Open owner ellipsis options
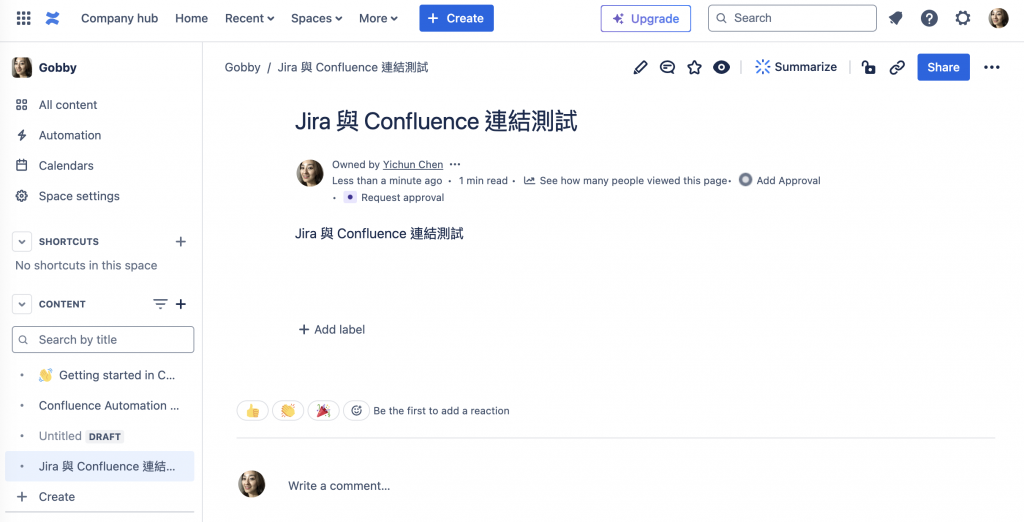The height and width of the screenshot is (522, 1024). coord(455,165)
